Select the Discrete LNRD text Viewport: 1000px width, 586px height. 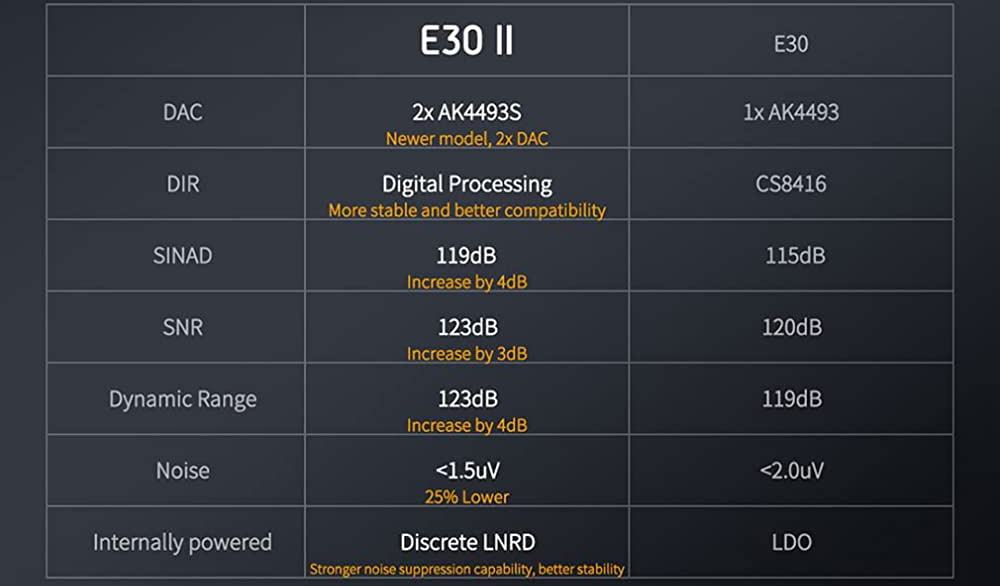(x=467, y=543)
